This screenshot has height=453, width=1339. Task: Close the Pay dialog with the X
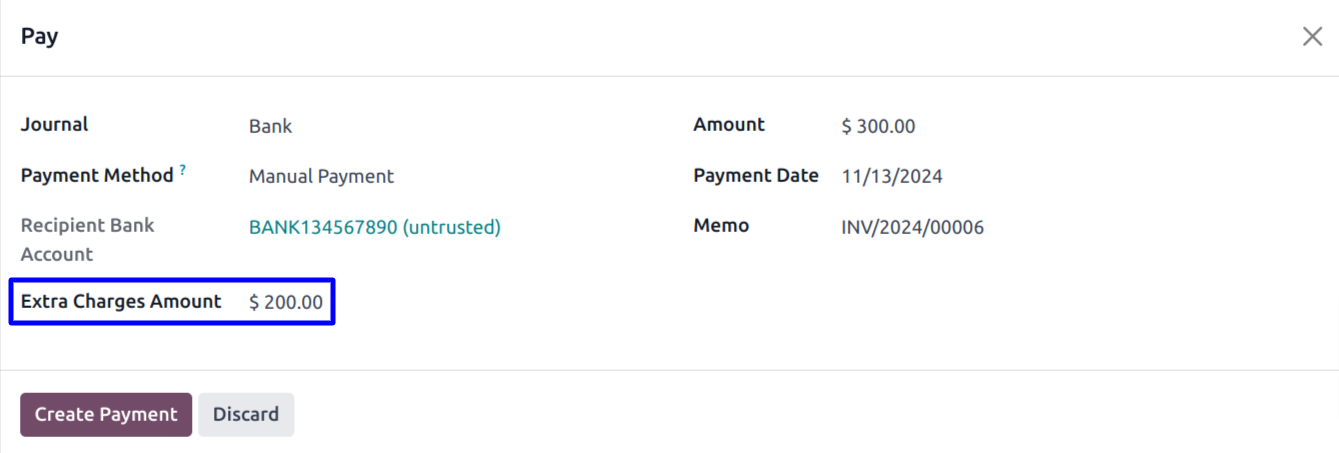coord(1312,37)
